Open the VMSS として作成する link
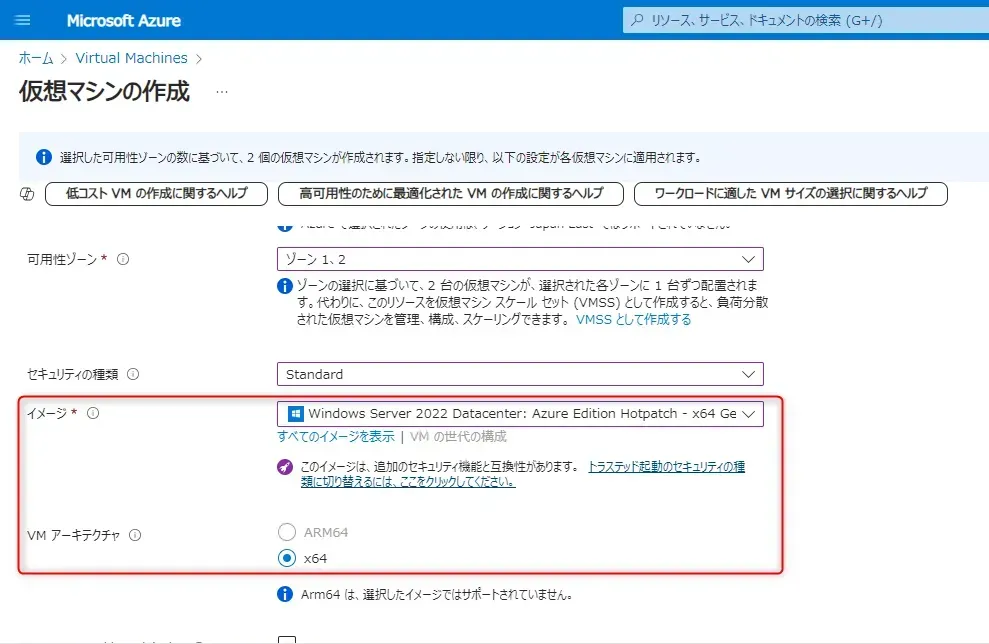The height and width of the screenshot is (644, 989). [633, 320]
